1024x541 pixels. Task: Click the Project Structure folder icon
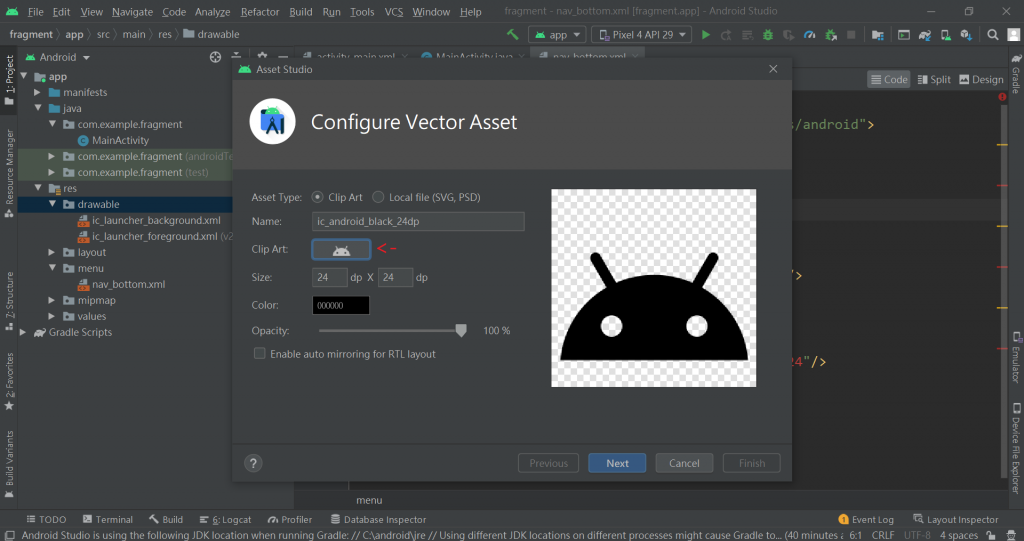[878, 35]
